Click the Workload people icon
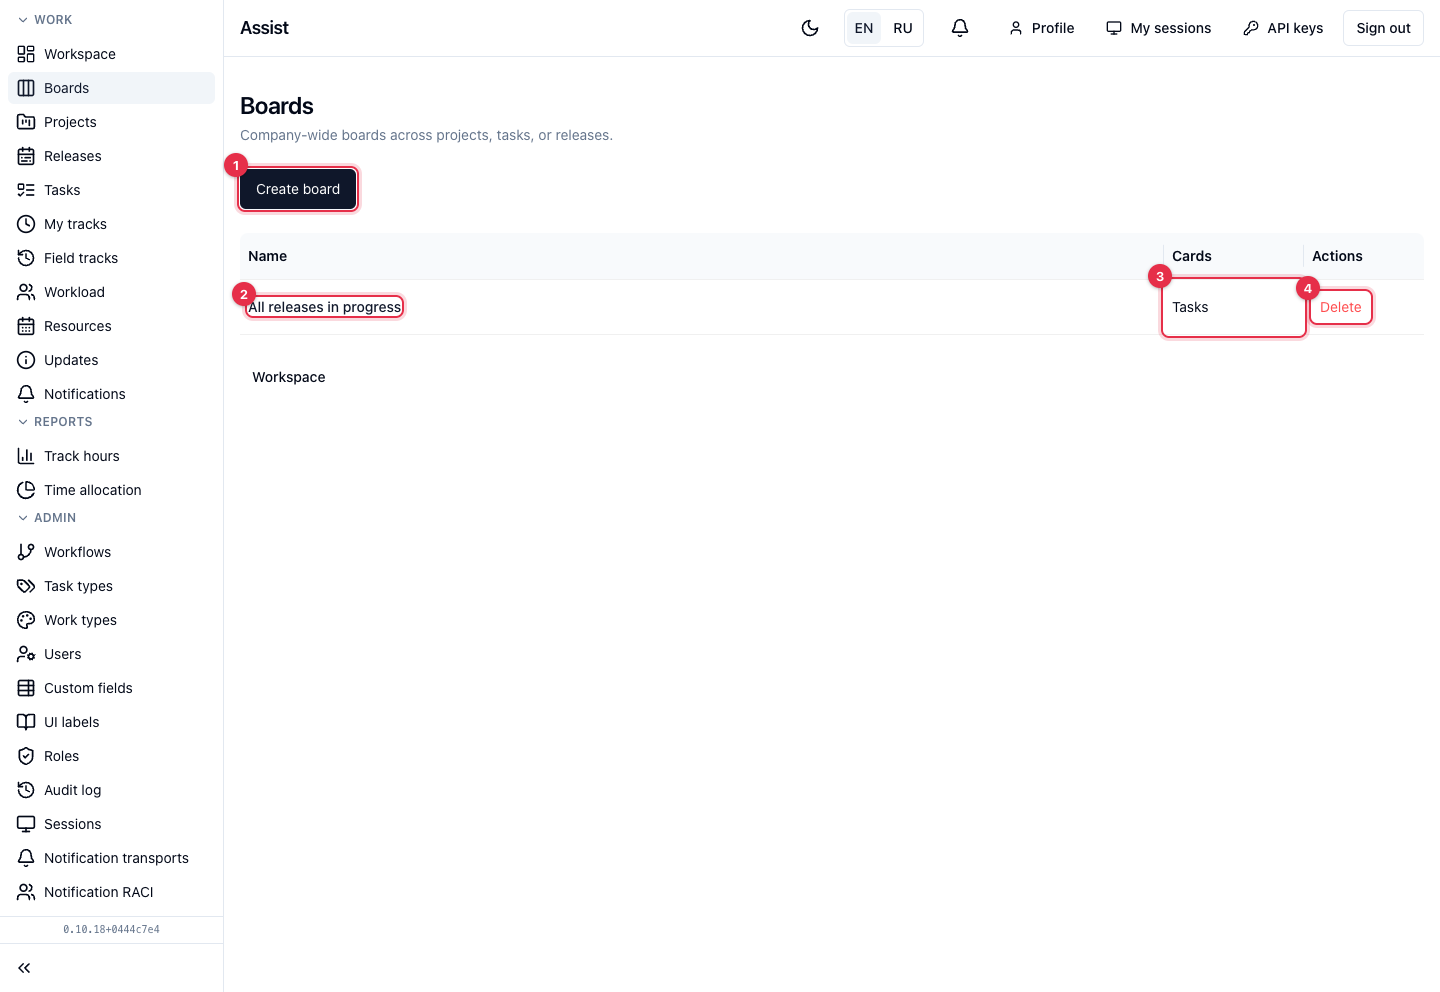The width and height of the screenshot is (1440, 992). pyautogui.click(x=26, y=292)
